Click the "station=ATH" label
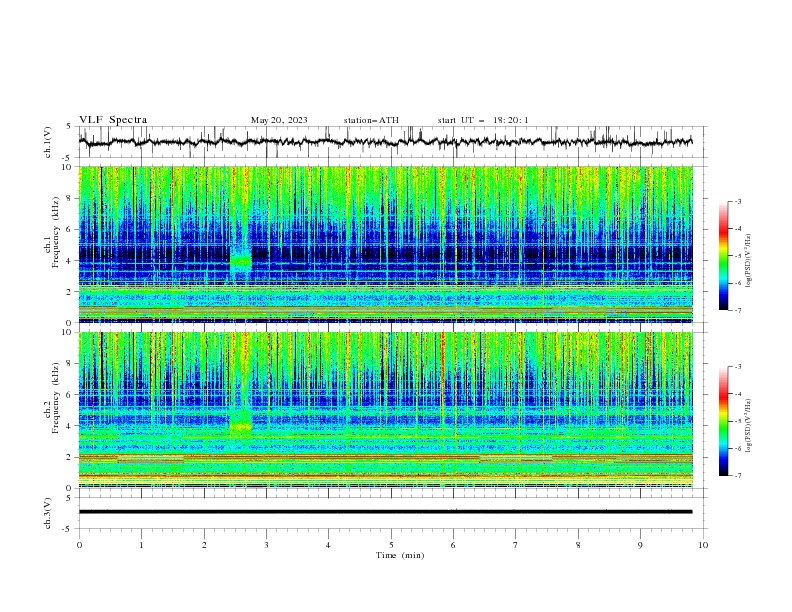 click(x=371, y=120)
